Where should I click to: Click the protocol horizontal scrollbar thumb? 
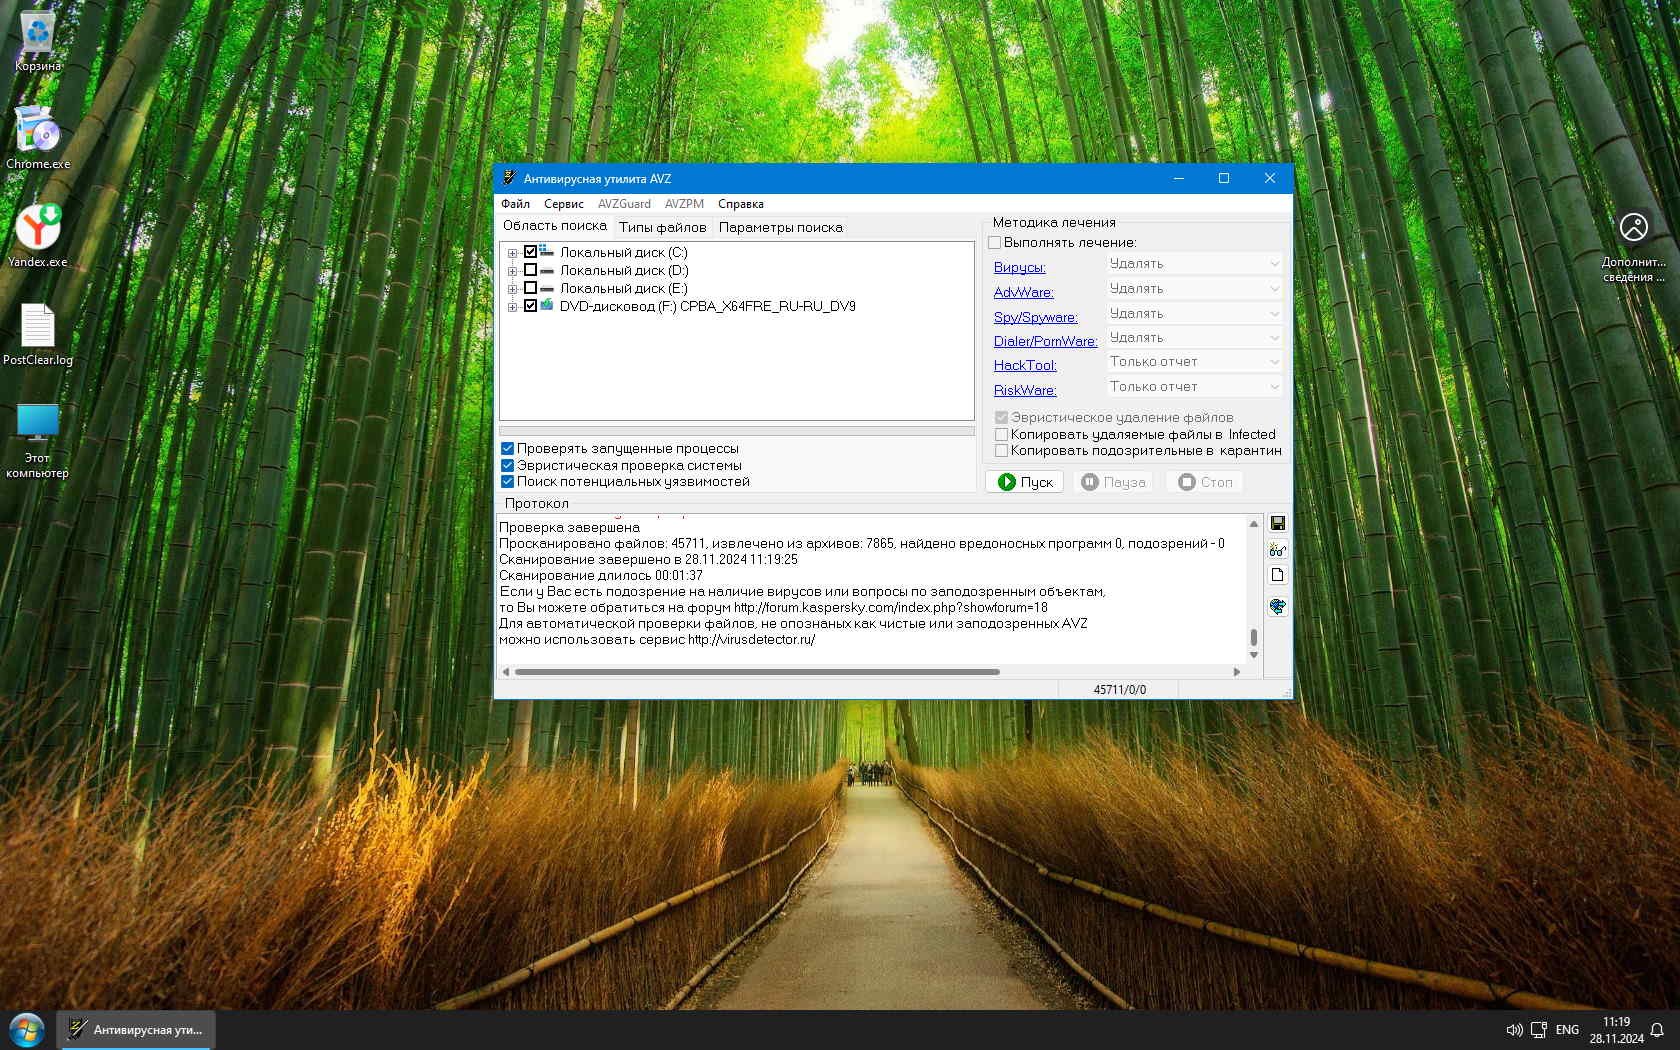click(x=757, y=672)
